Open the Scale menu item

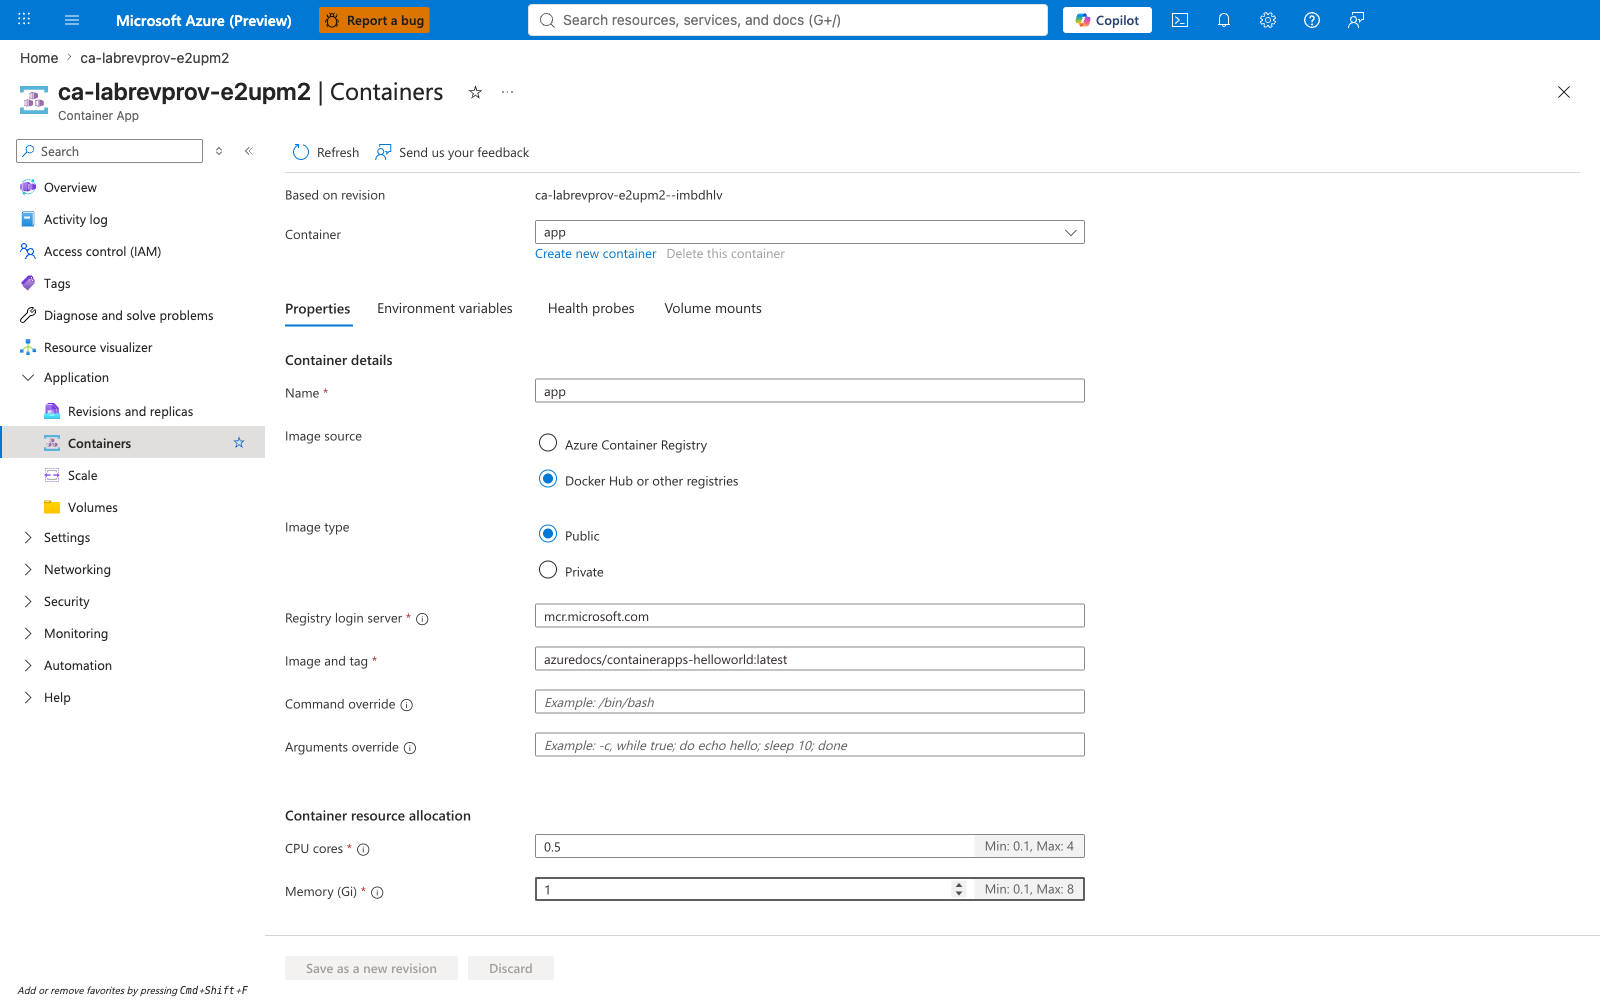[83, 475]
